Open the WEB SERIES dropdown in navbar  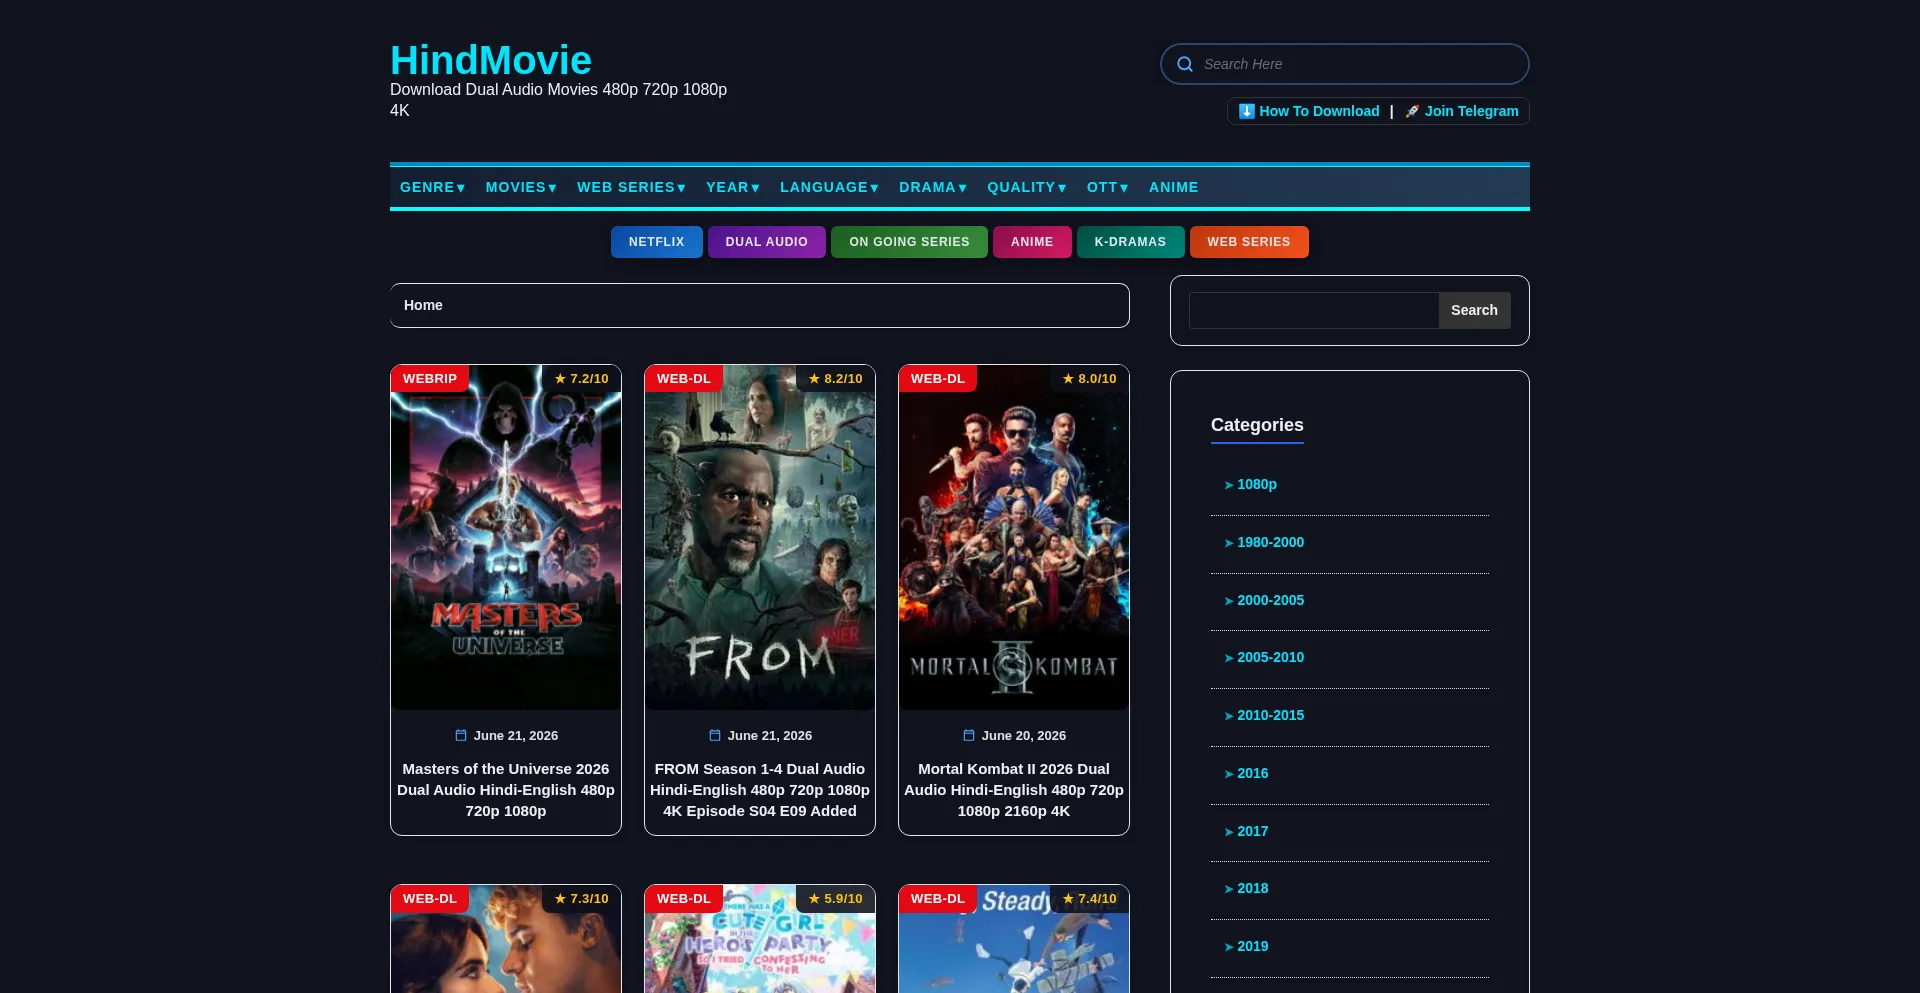(631, 187)
